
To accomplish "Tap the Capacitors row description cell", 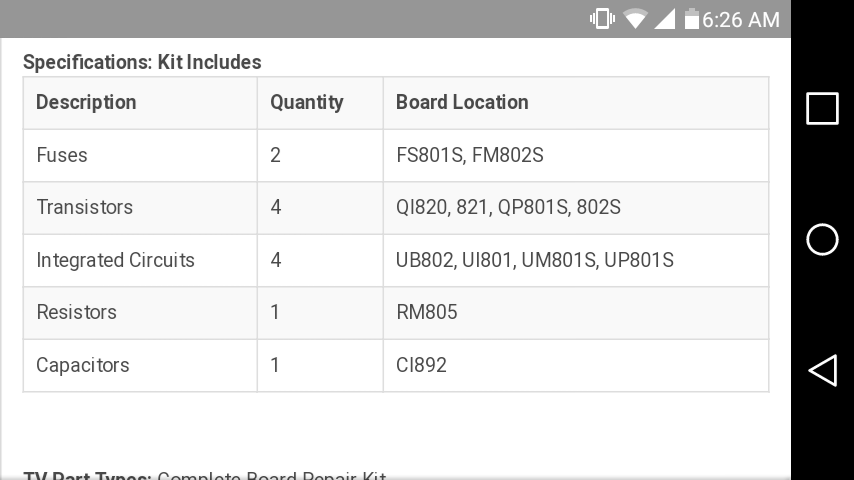I will [x=83, y=365].
